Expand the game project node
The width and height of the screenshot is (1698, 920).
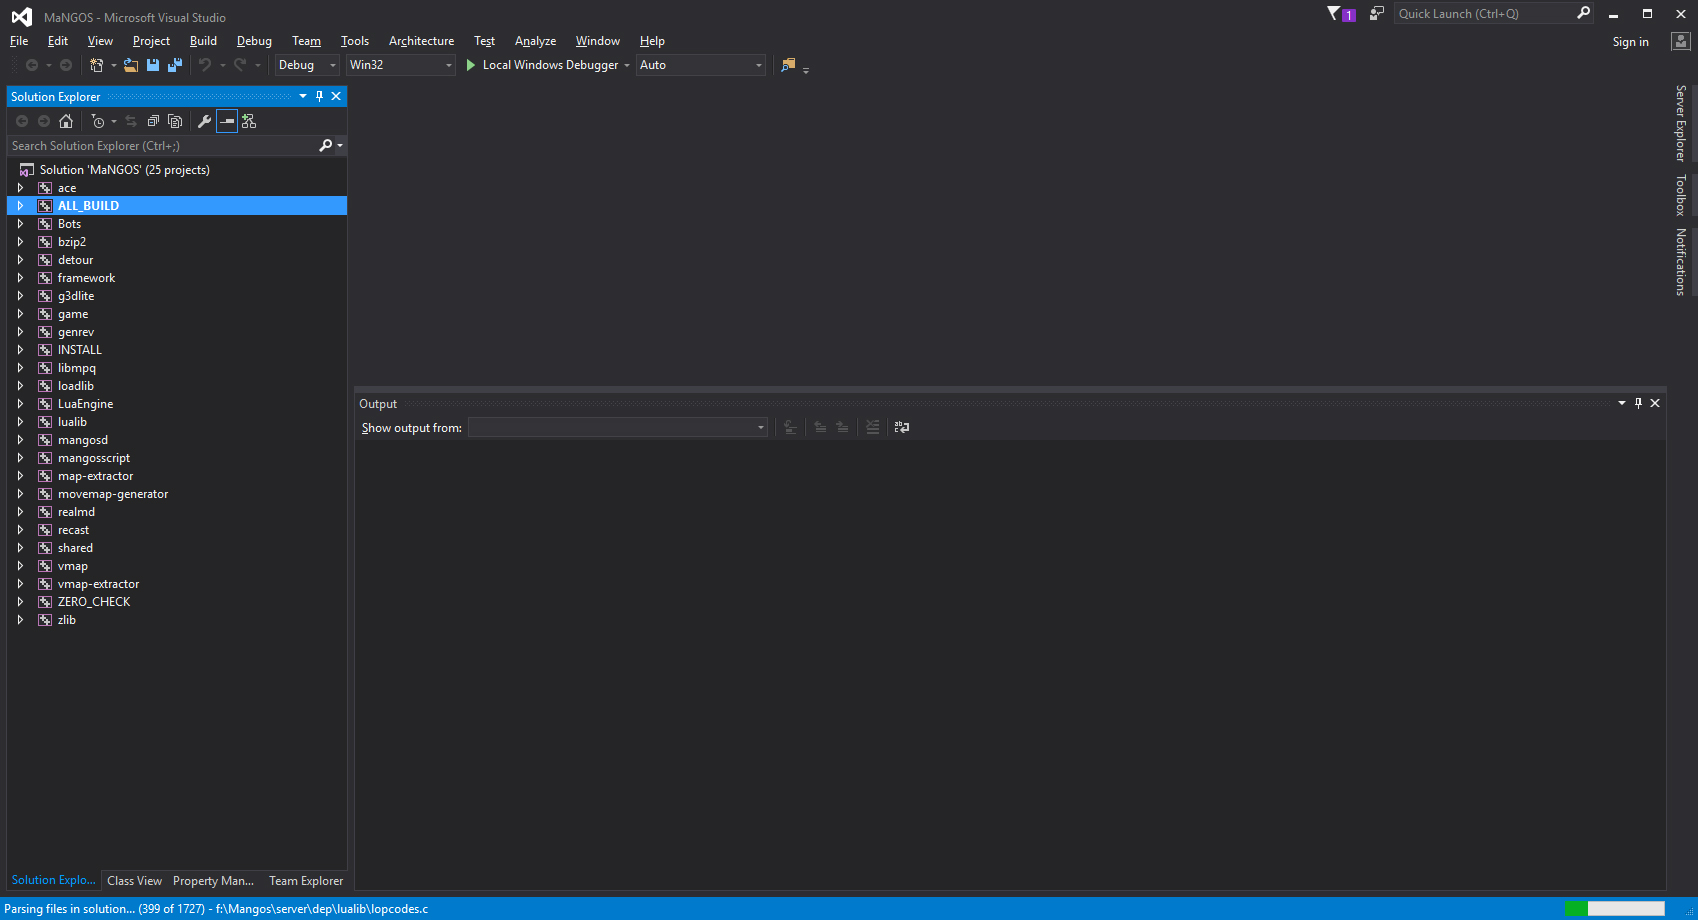tap(20, 314)
